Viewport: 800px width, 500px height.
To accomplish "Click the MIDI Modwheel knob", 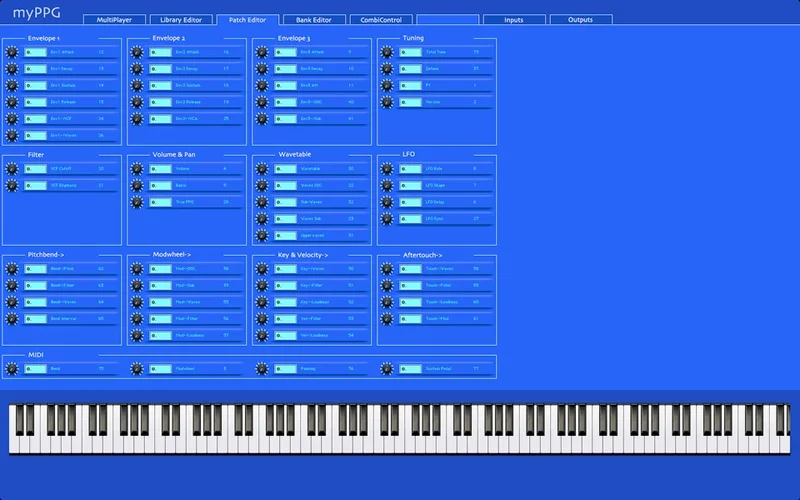I will click(137, 369).
